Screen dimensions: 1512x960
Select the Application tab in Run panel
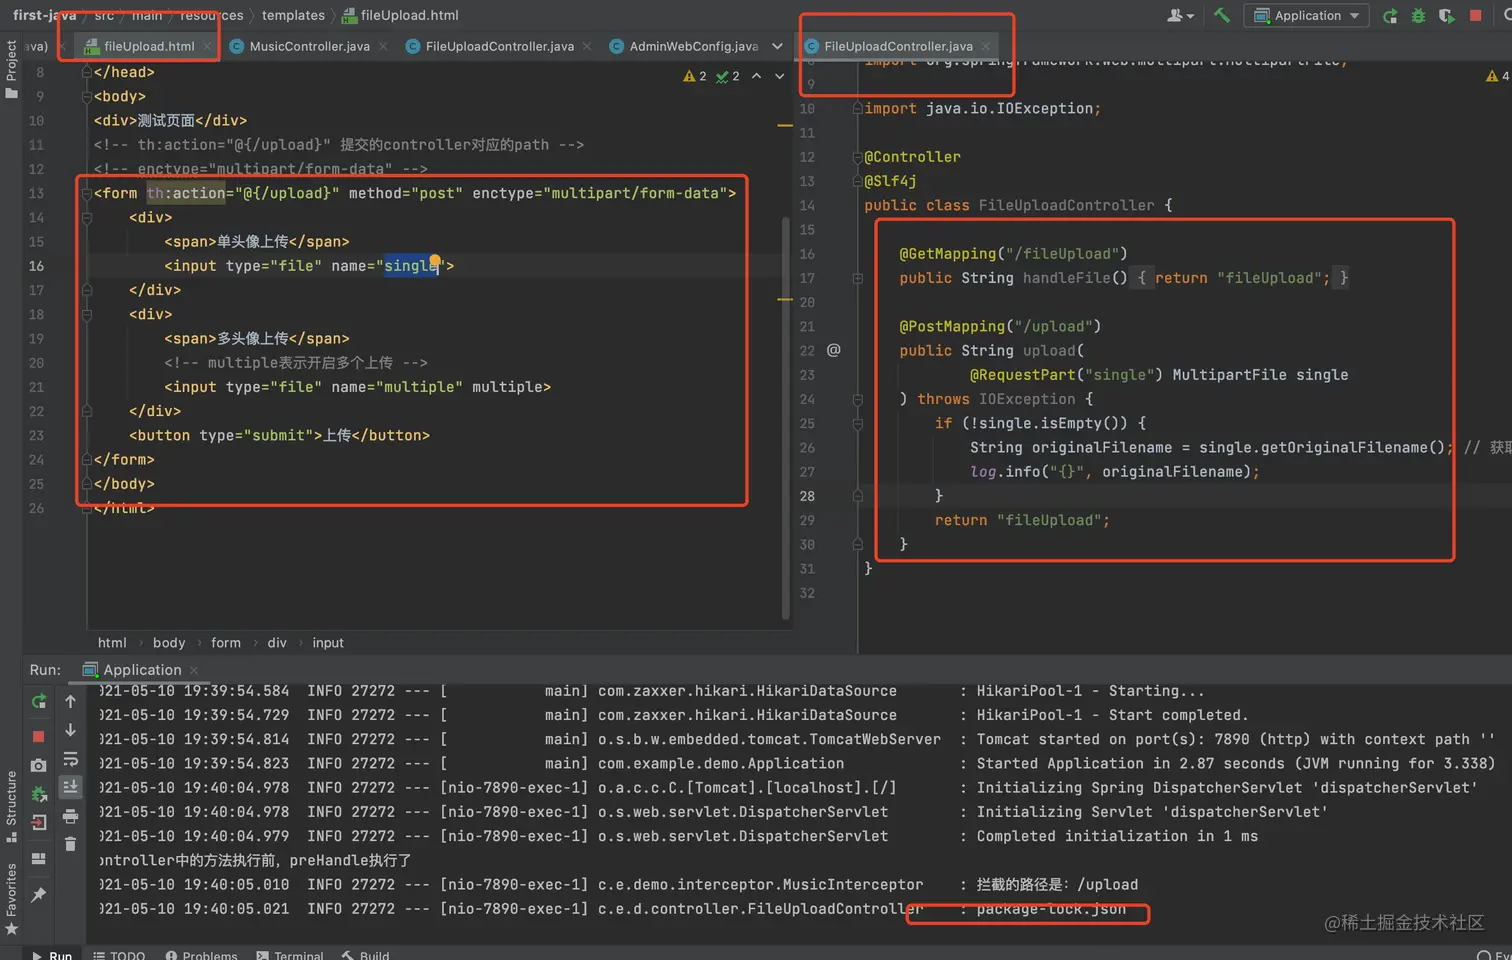coord(141,670)
